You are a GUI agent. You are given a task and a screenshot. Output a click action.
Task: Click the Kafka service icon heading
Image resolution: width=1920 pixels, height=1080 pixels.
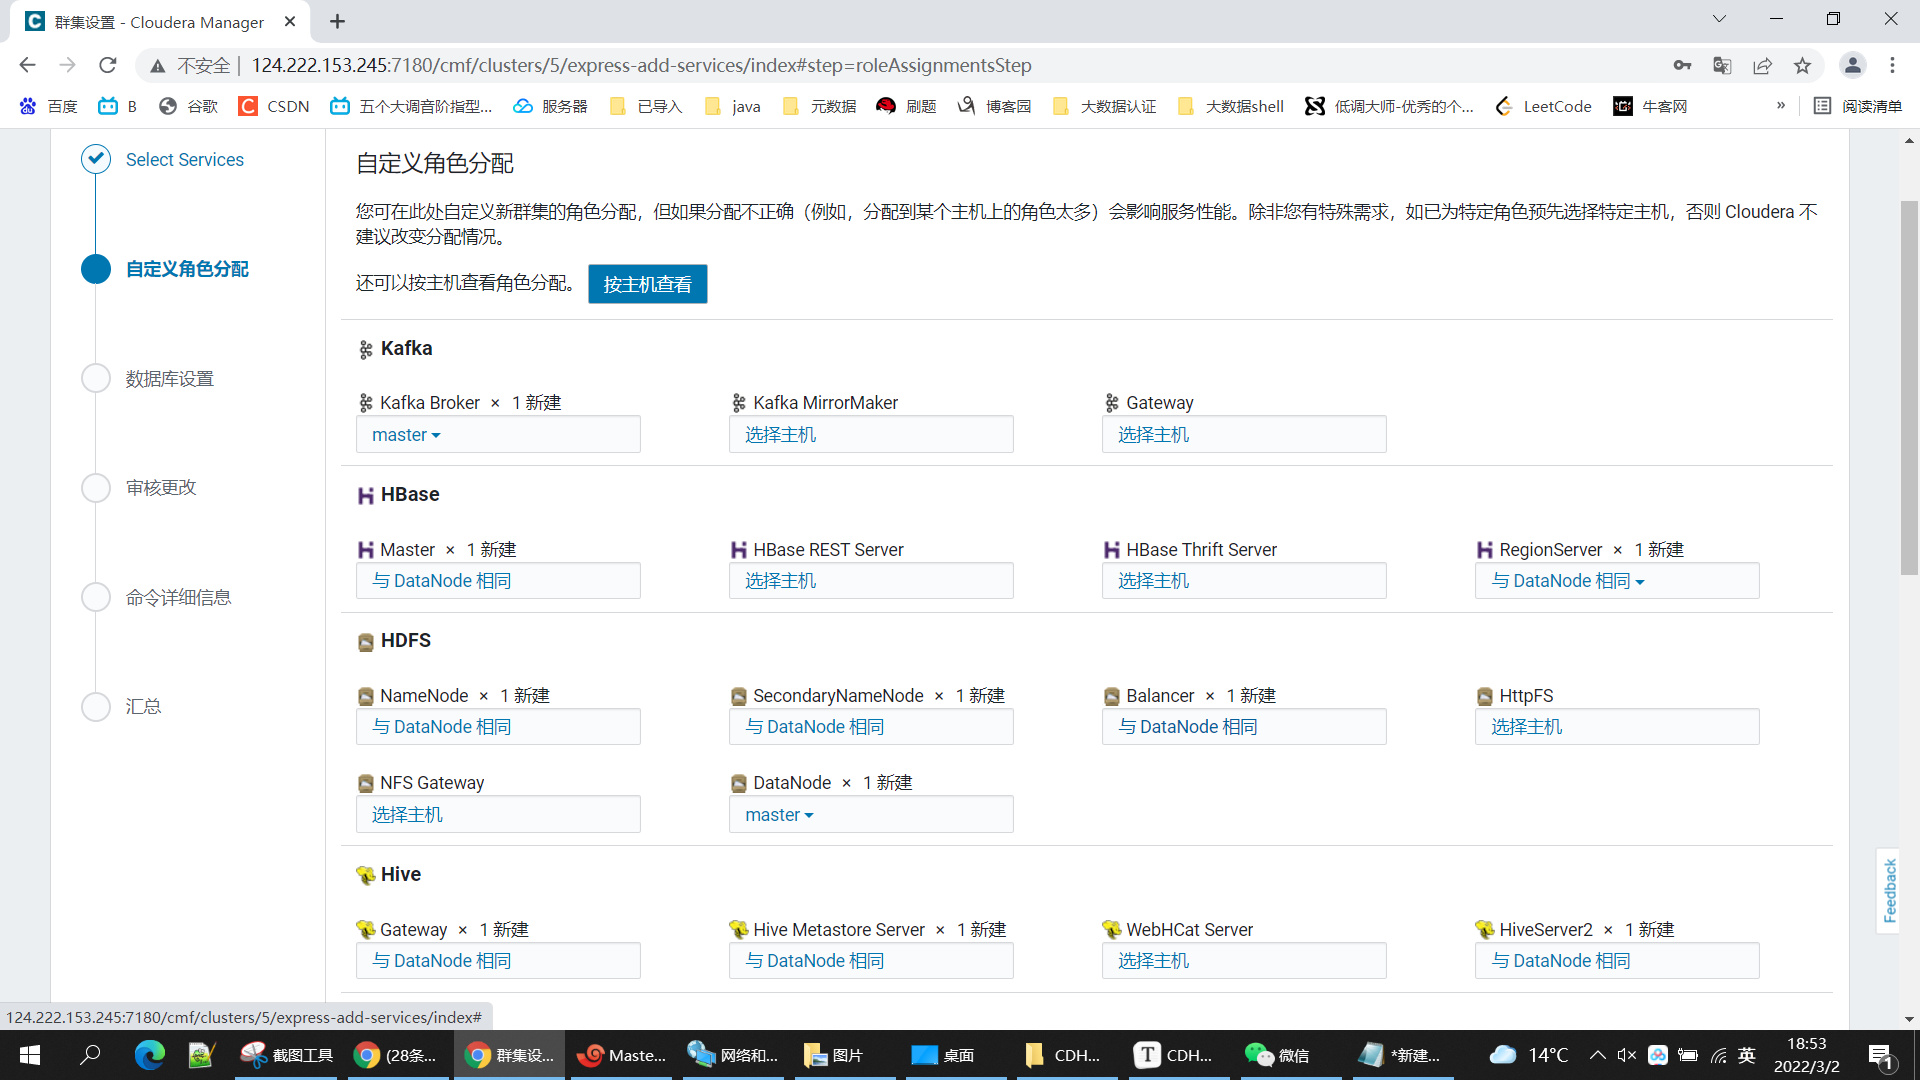coord(366,350)
